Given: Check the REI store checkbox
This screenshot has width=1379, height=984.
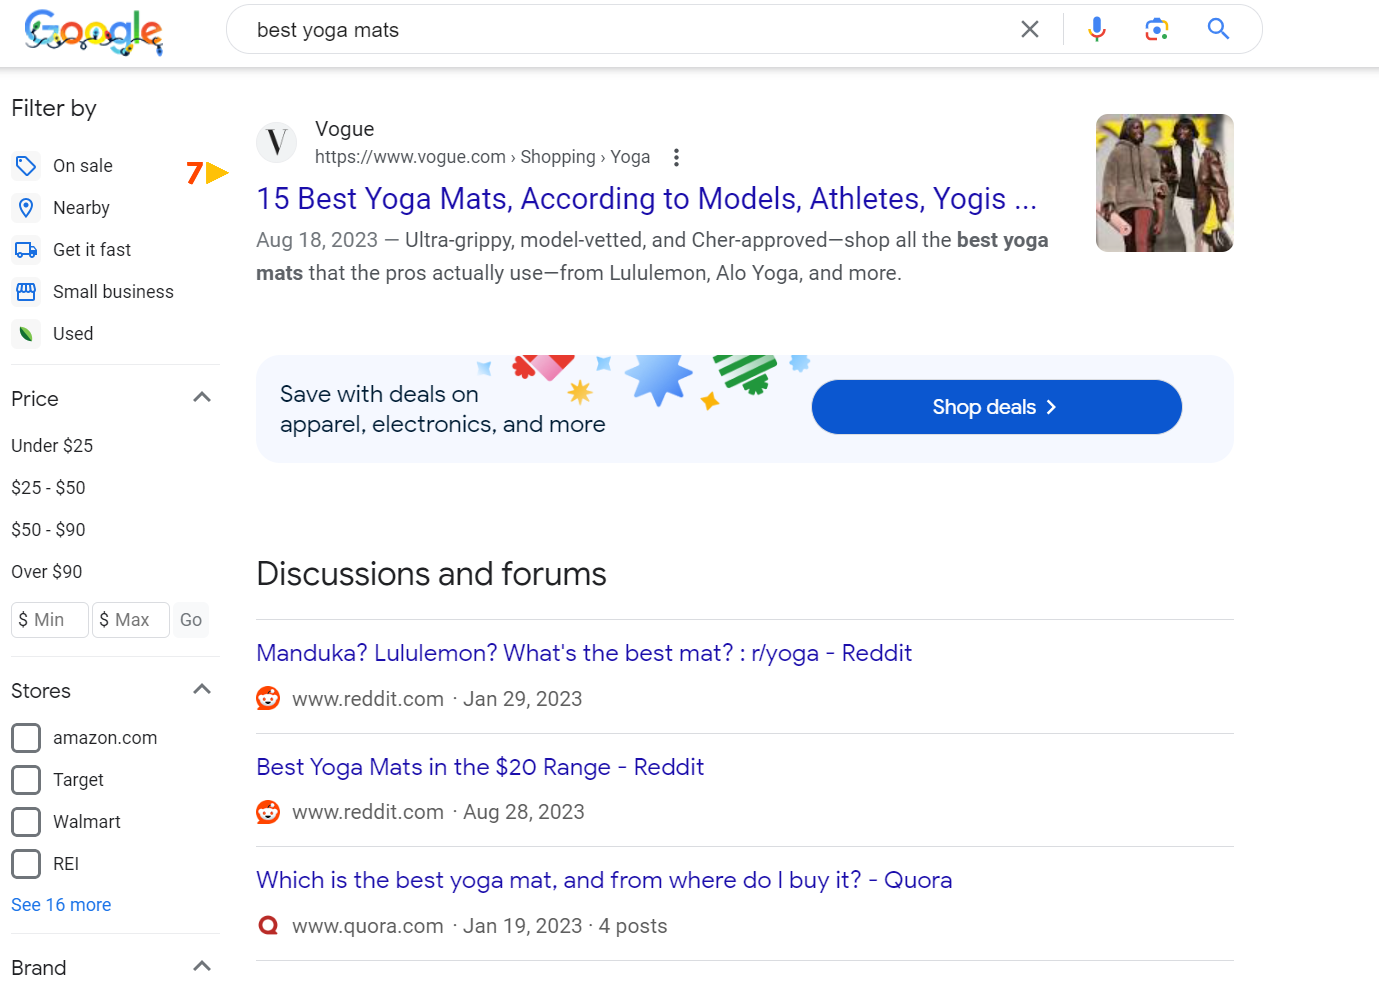Looking at the screenshot, I should click(x=26, y=864).
